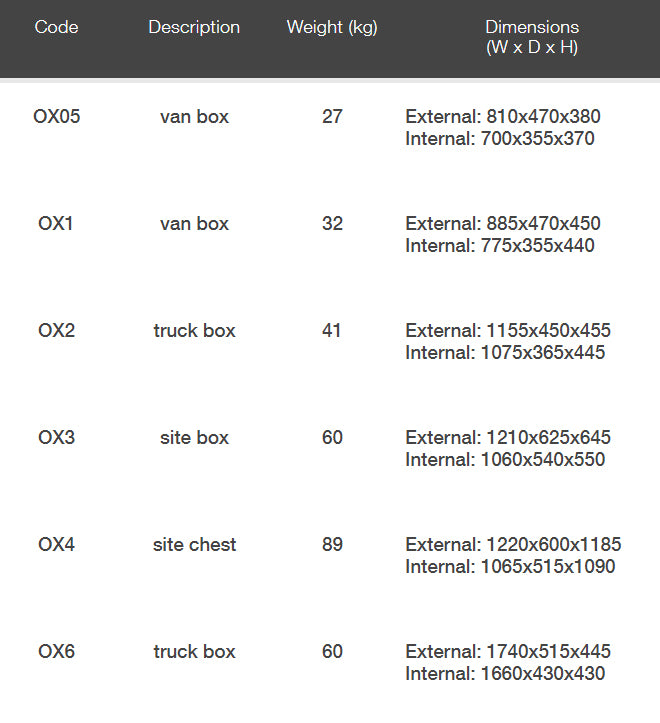Image resolution: width=660 pixels, height=723 pixels.
Task: Click the Dimensions column header
Action: 531,37
